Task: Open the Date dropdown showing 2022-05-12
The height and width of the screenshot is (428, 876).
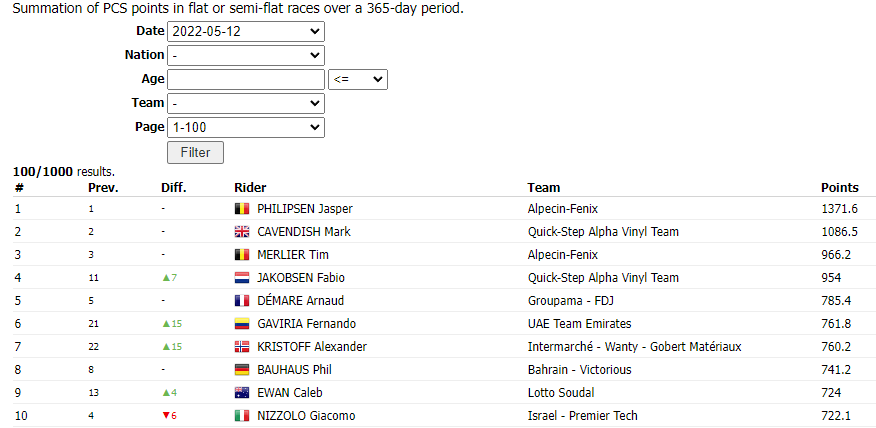Action: [x=246, y=31]
